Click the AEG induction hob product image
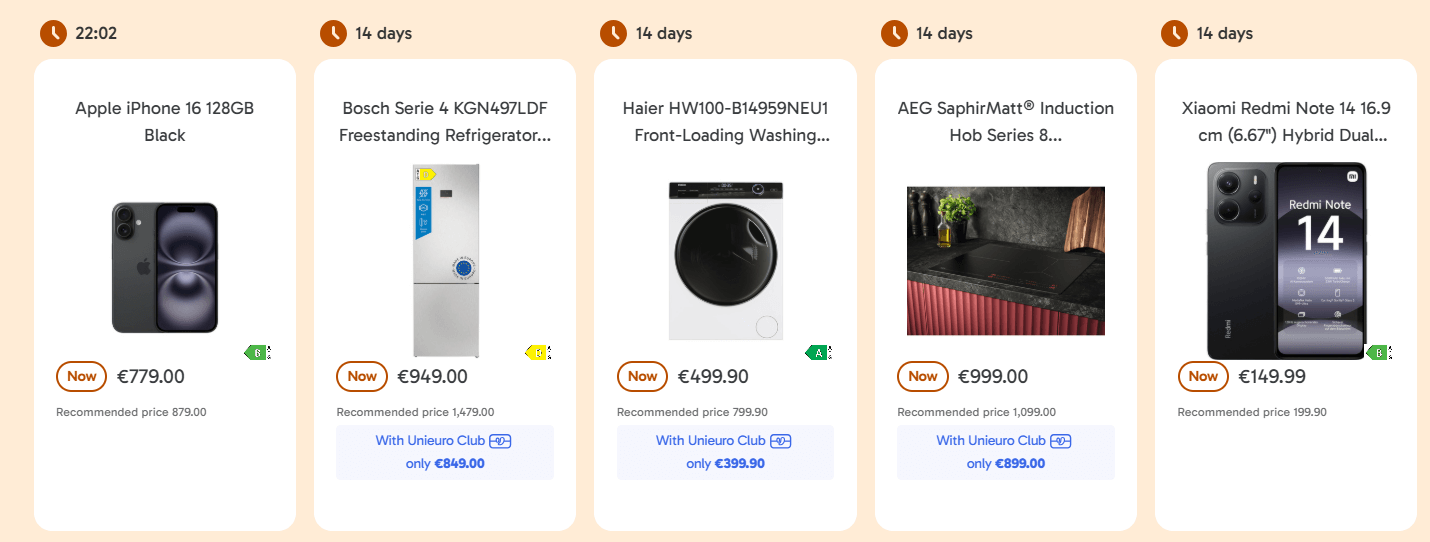This screenshot has width=1430, height=542. [1006, 261]
